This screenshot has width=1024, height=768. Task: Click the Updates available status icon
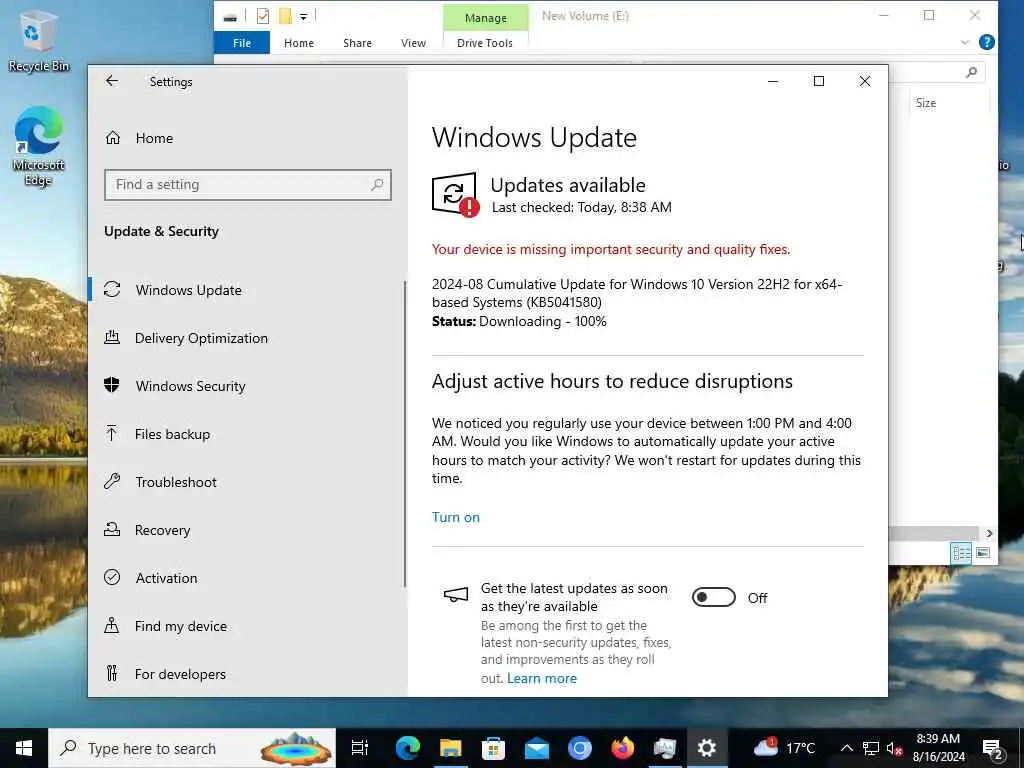click(x=455, y=194)
